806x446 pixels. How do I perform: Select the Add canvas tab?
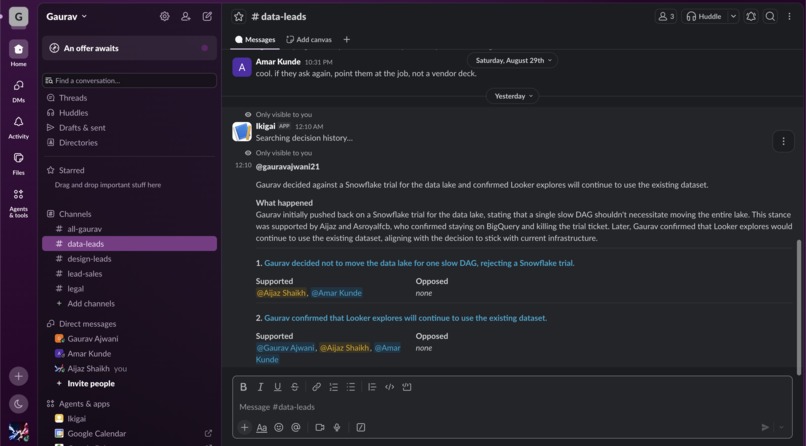pos(309,40)
